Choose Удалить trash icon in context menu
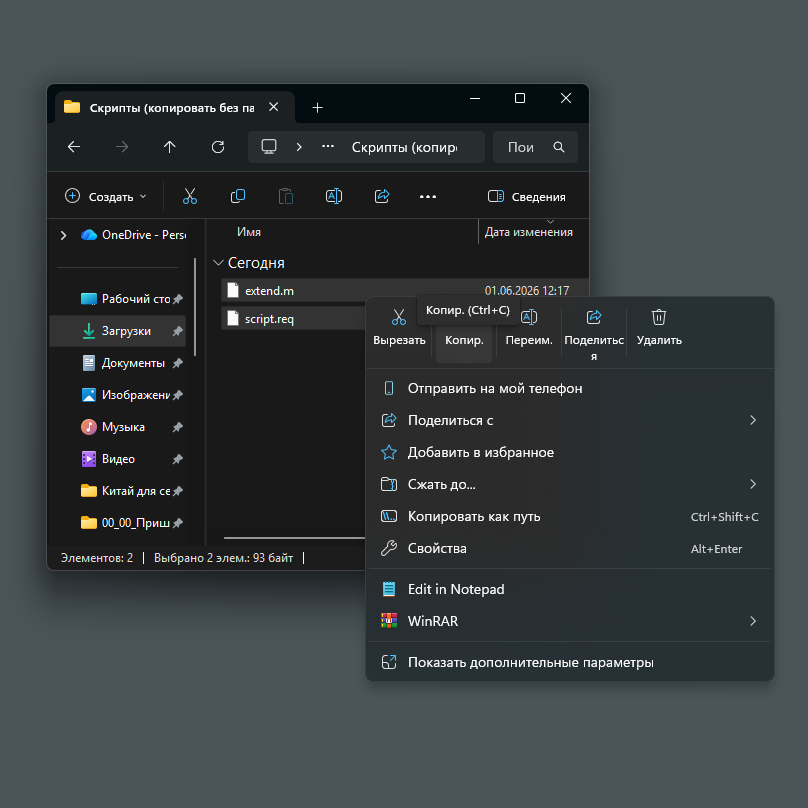The image size is (808, 808). (x=659, y=317)
